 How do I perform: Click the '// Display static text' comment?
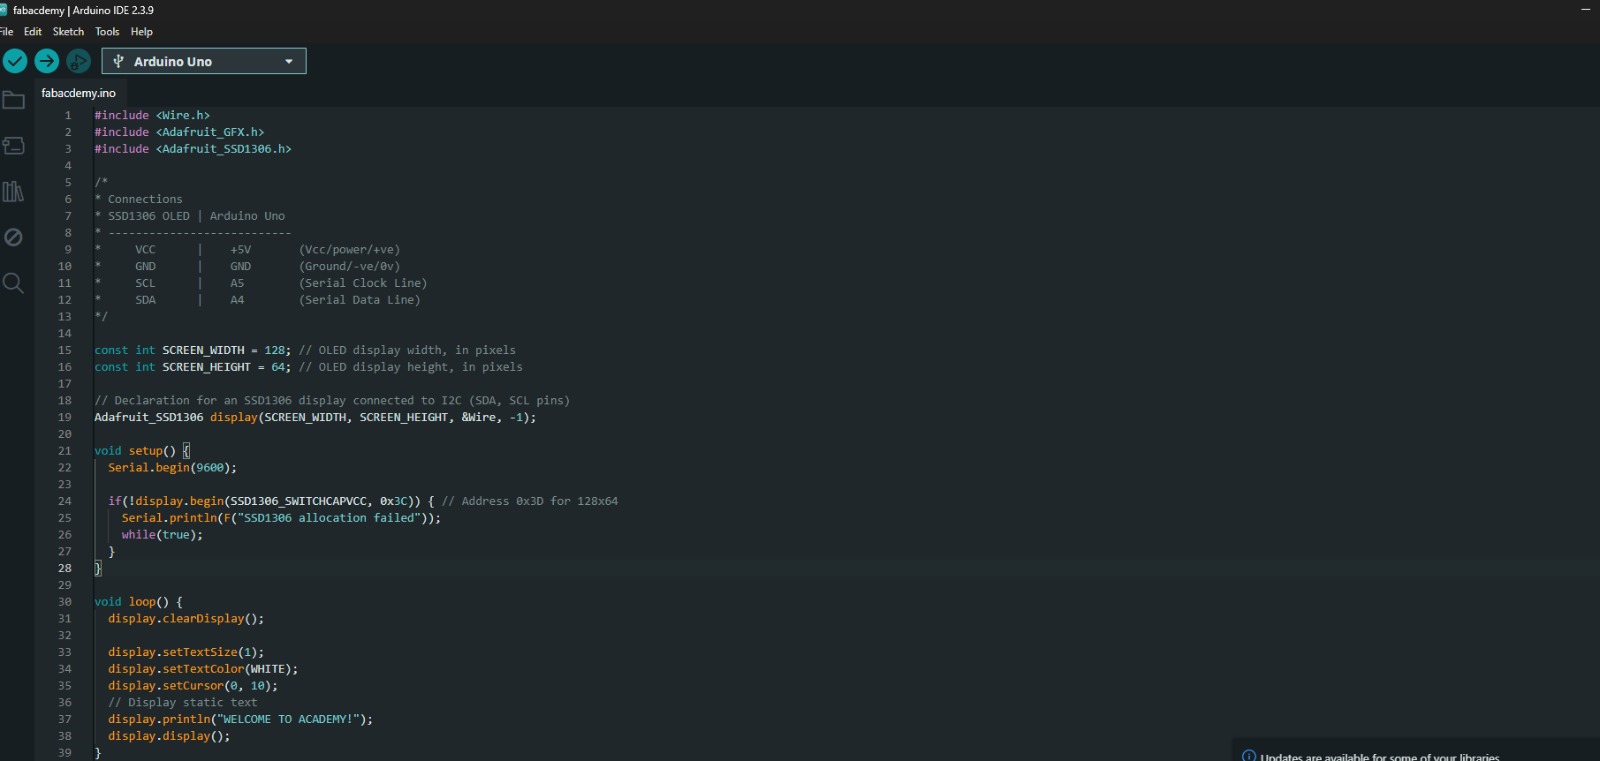point(183,703)
